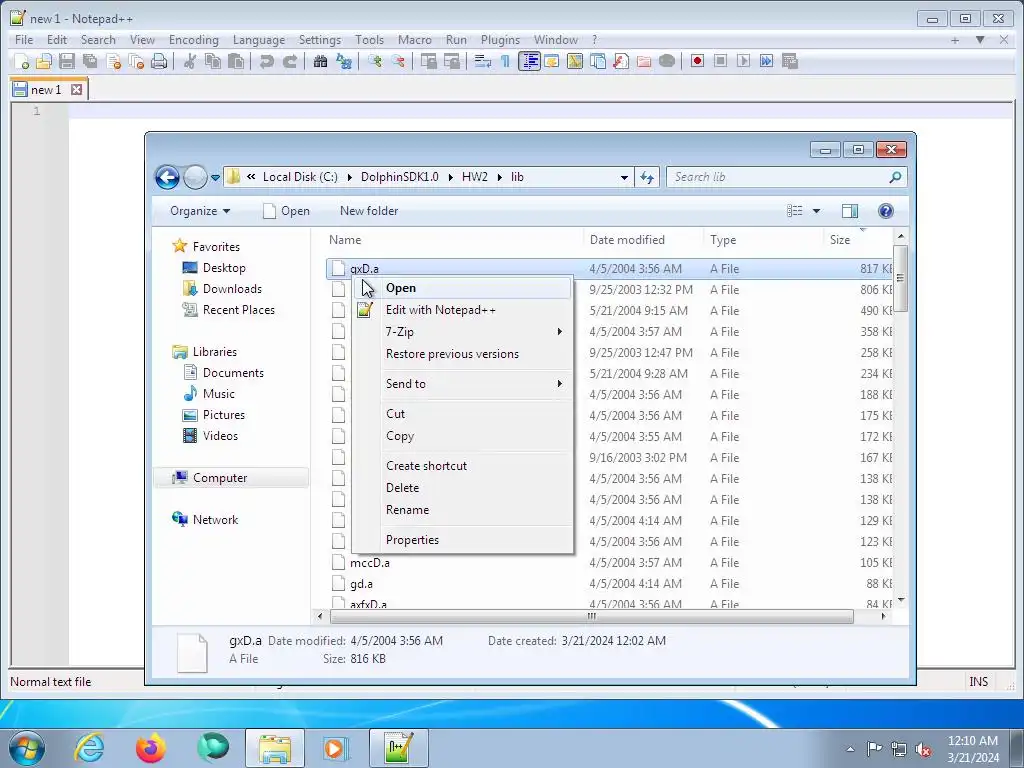Sort by Name column header

(345, 240)
